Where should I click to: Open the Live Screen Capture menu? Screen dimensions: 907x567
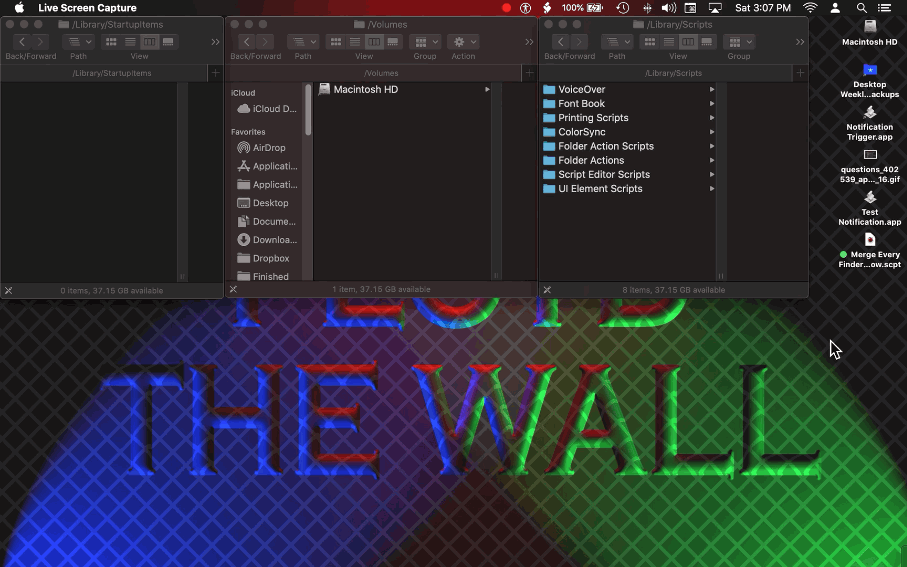87,8
